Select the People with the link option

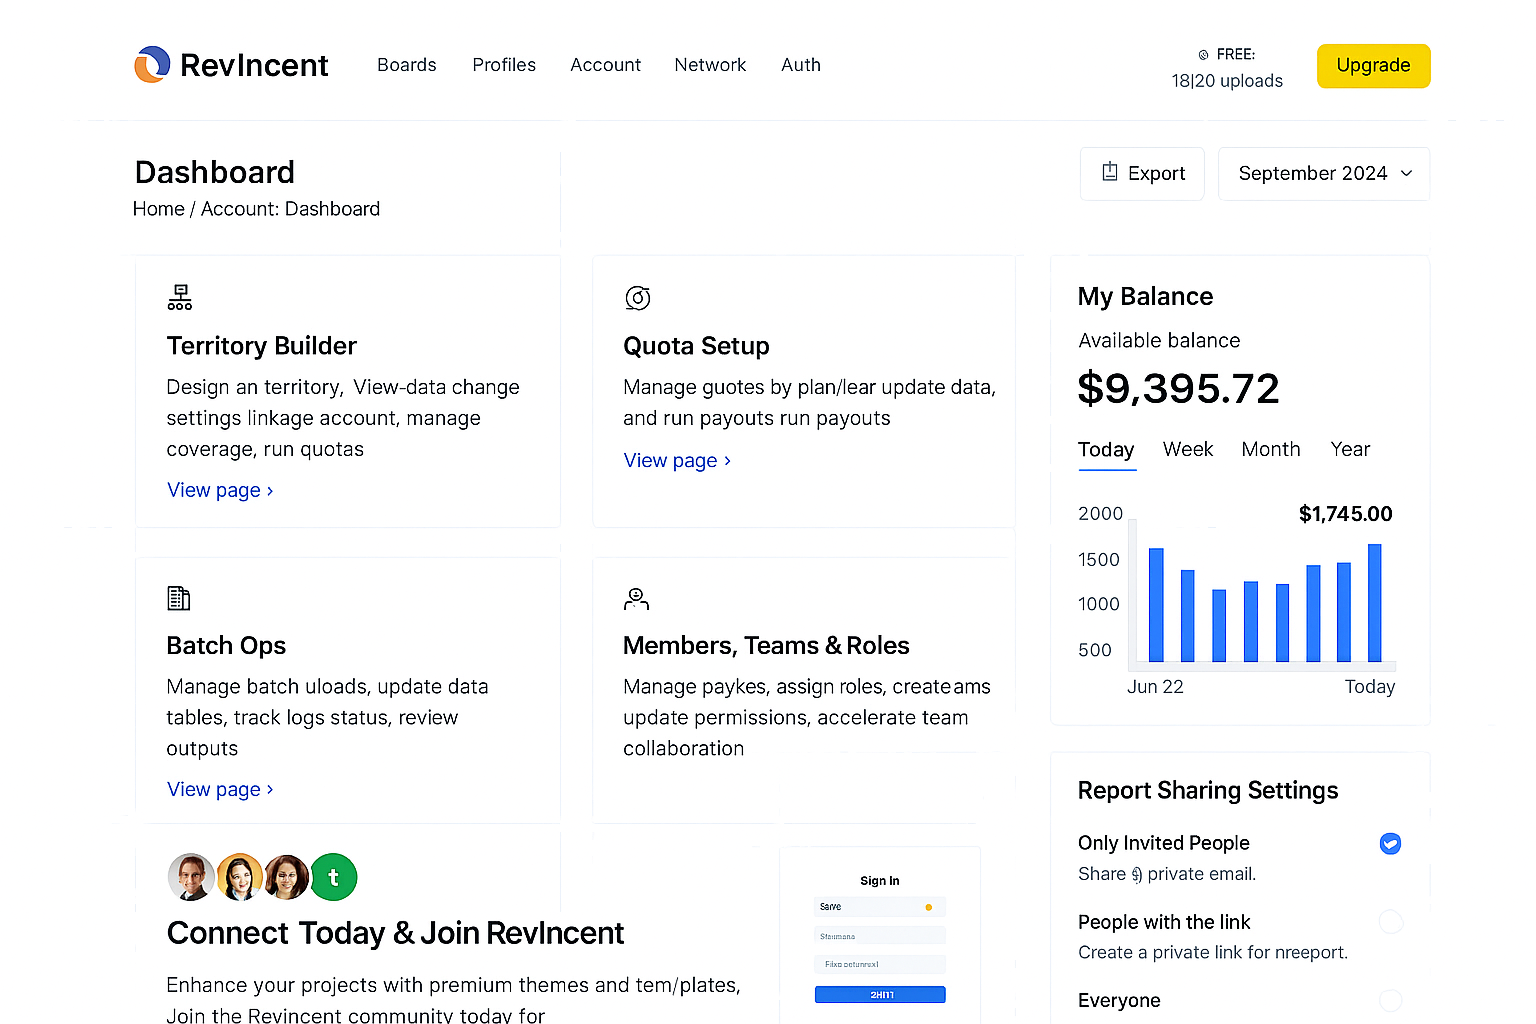tap(1390, 922)
